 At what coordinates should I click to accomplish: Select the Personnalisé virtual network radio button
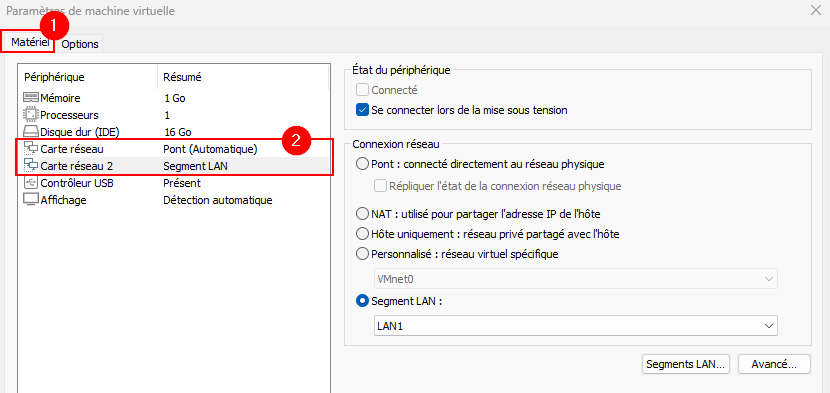[363, 254]
